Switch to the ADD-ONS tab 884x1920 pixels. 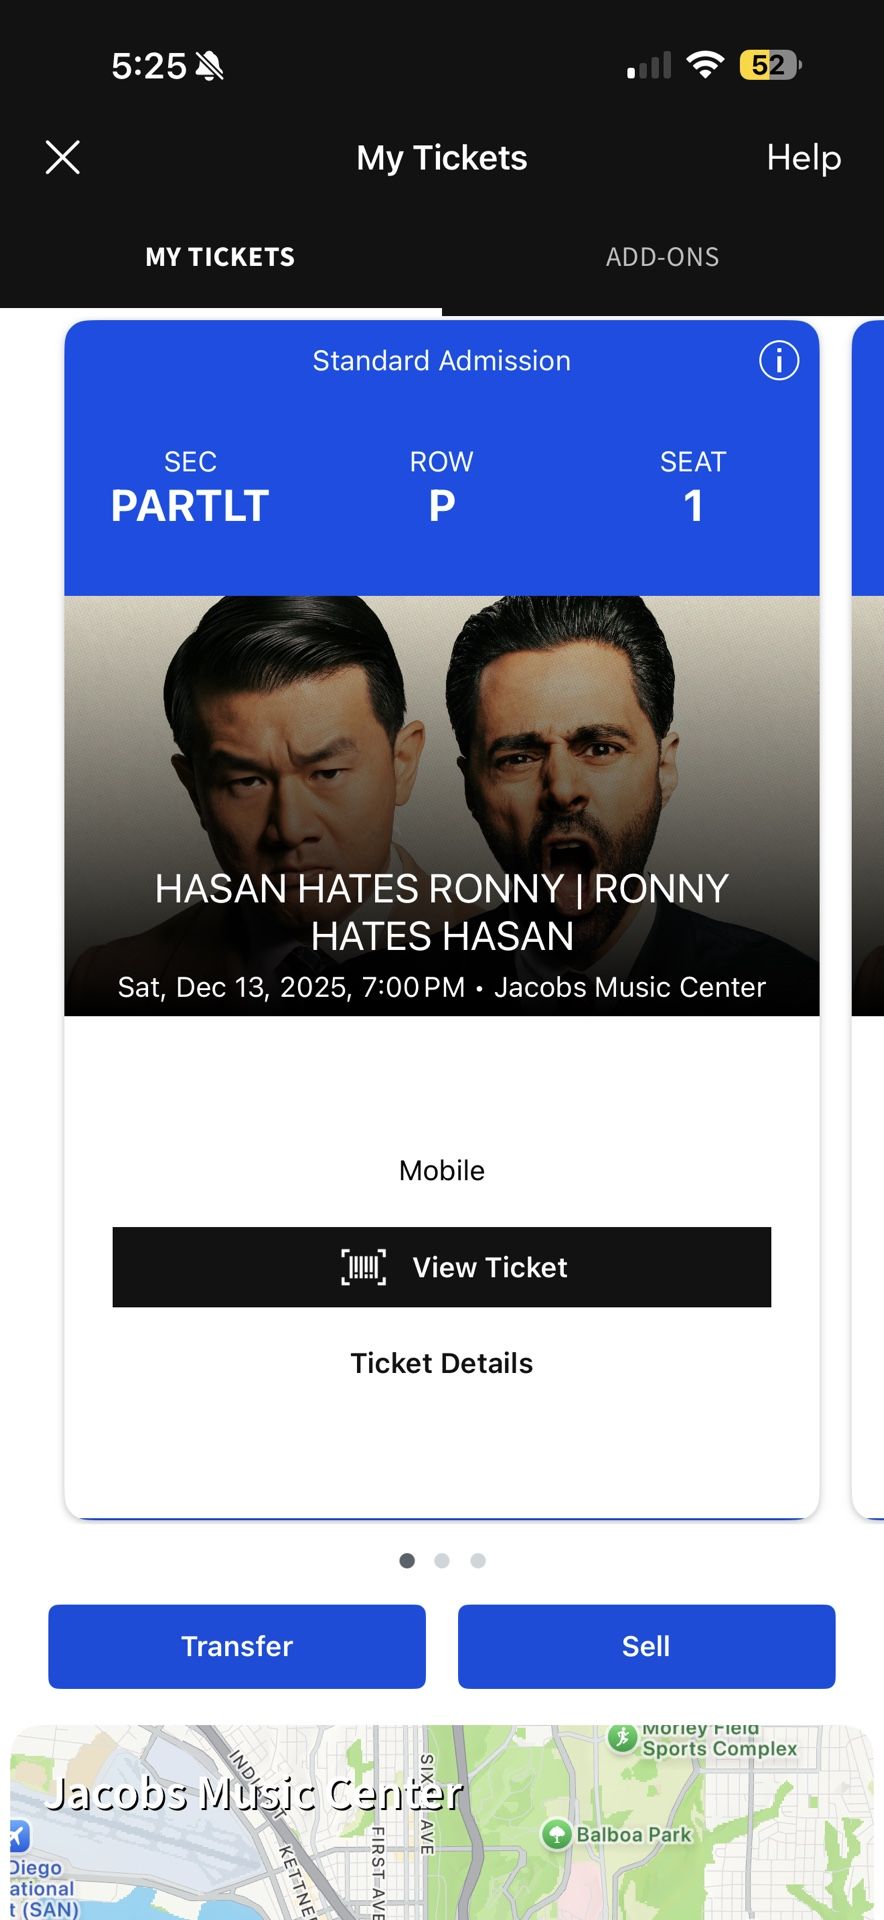click(662, 257)
